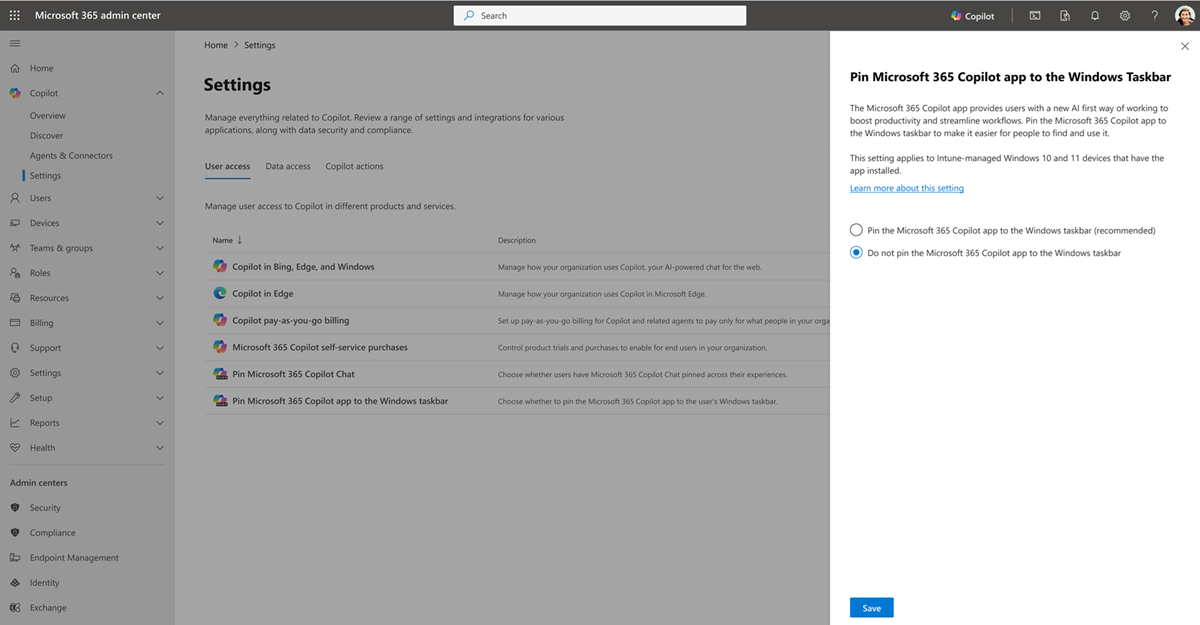The image size is (1200, 625).
Task: Click the Copilot in Edge row icon
Action: point(220,294)
